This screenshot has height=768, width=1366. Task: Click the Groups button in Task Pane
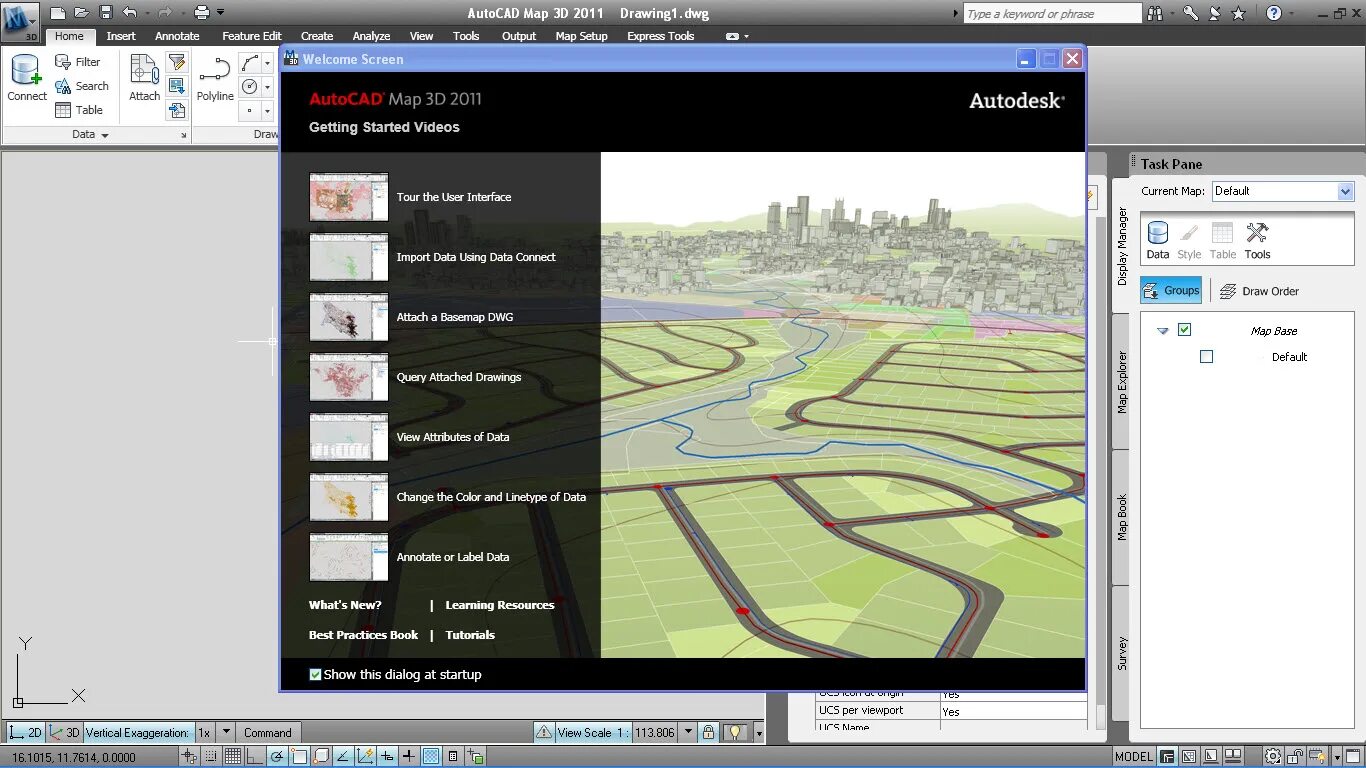point(1171,291)
